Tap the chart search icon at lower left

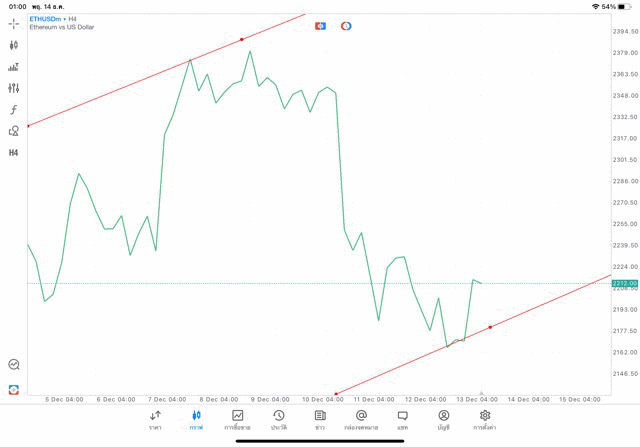[x=14, y=365]
